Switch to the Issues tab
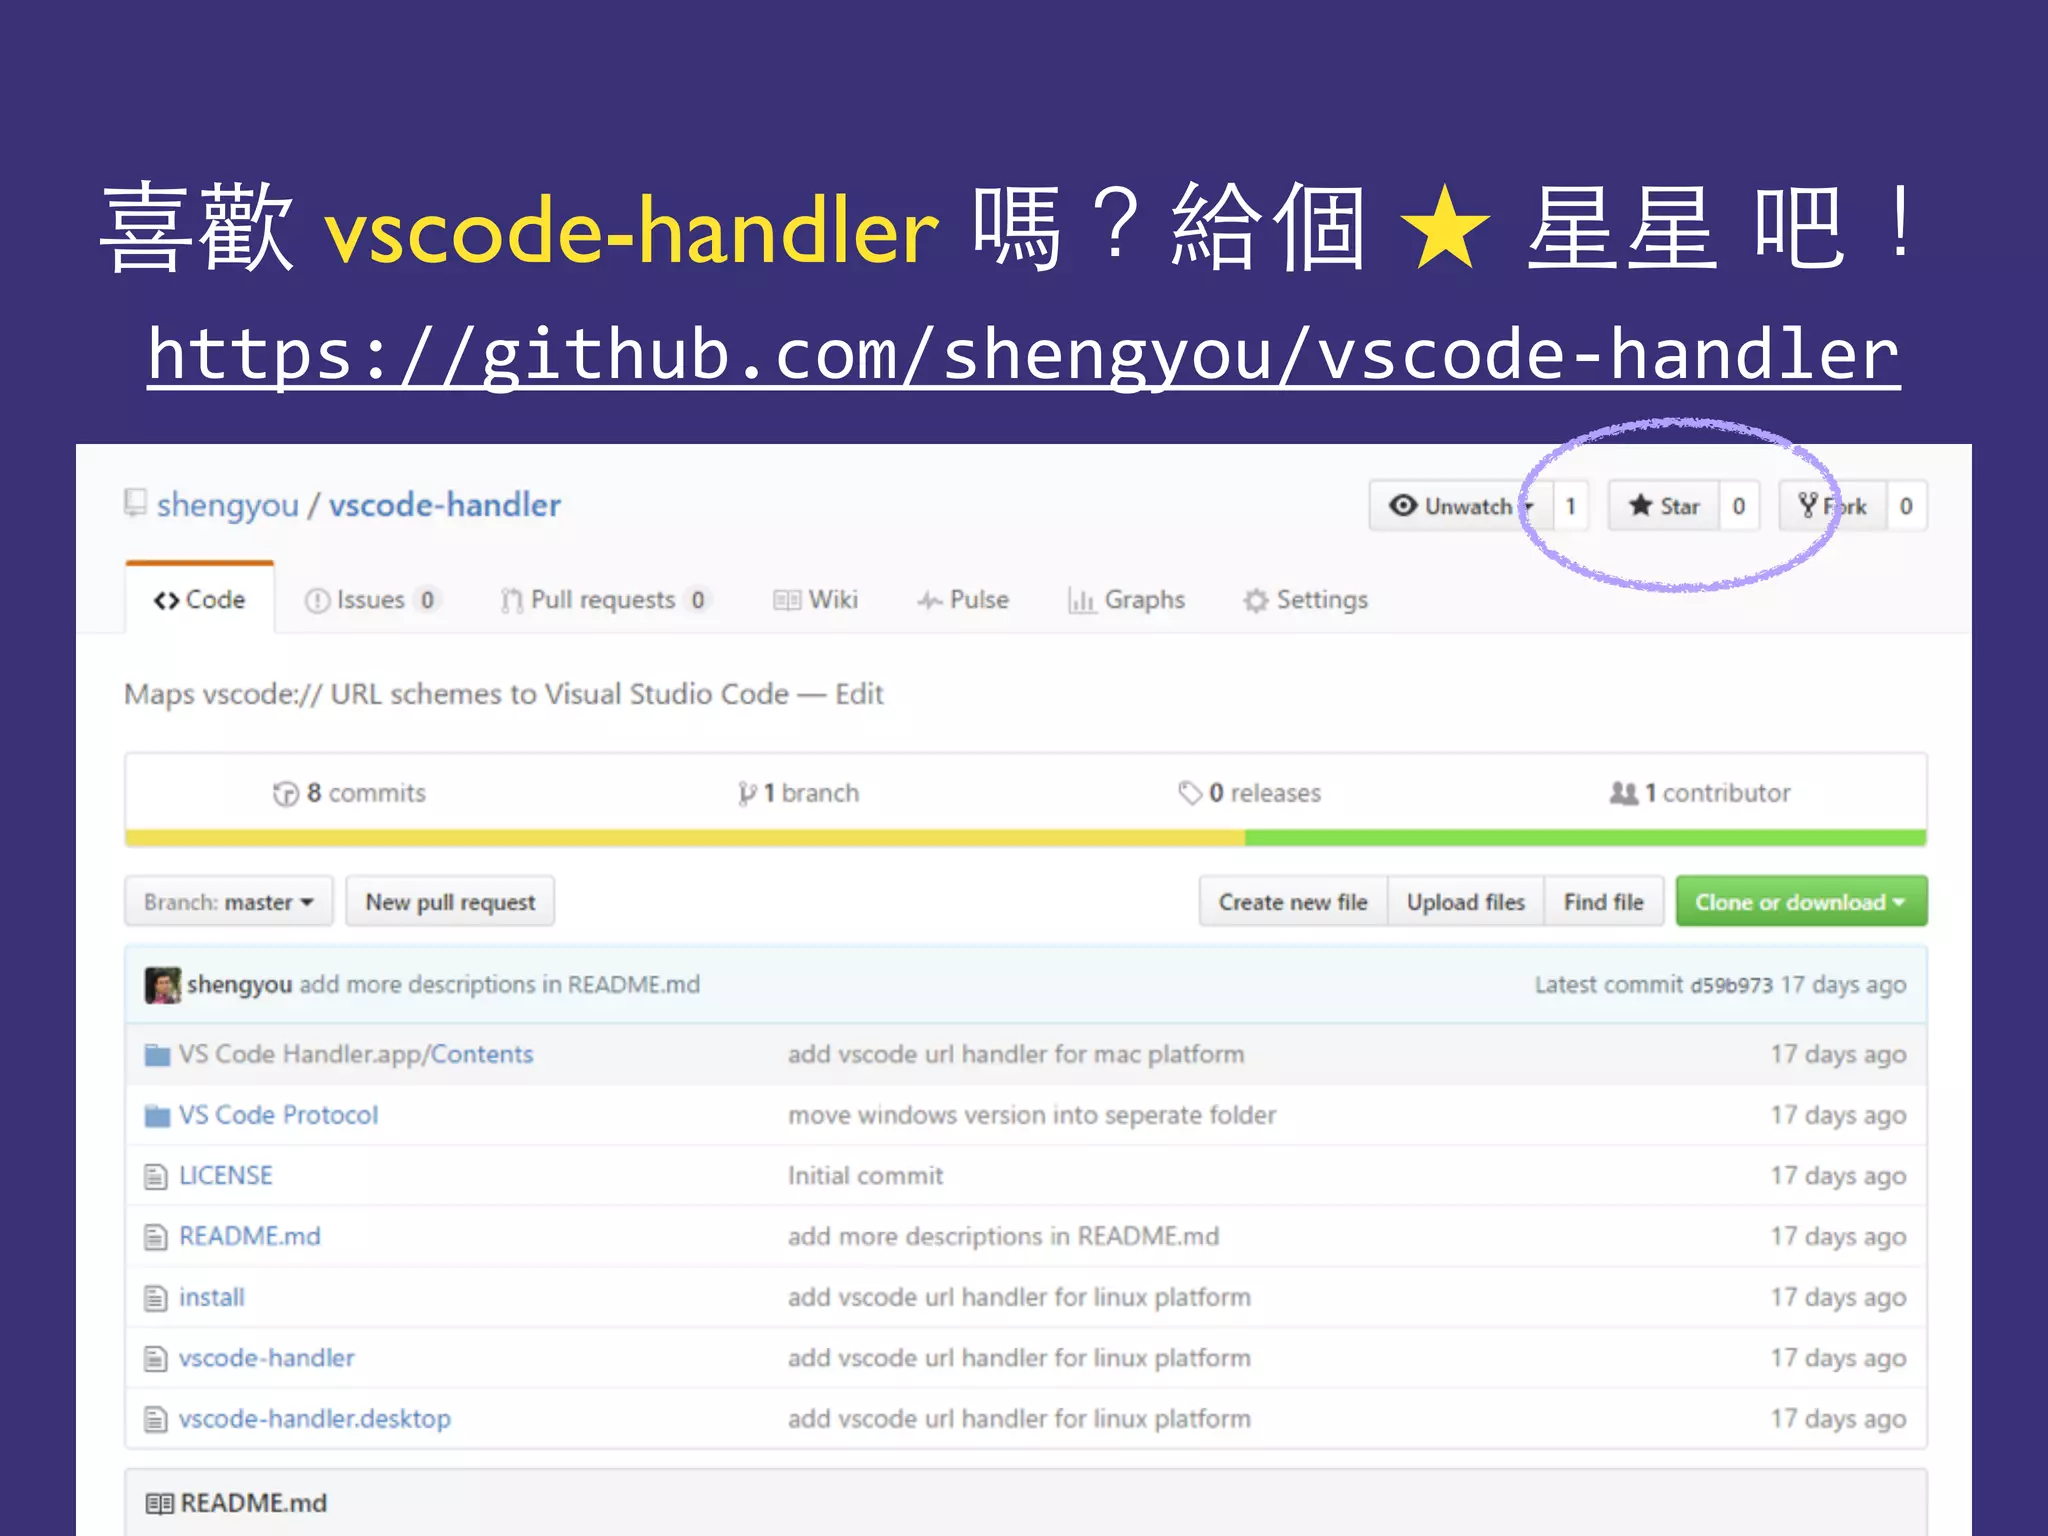Screen dimensions: 2048x1536 tap(371, 599)
